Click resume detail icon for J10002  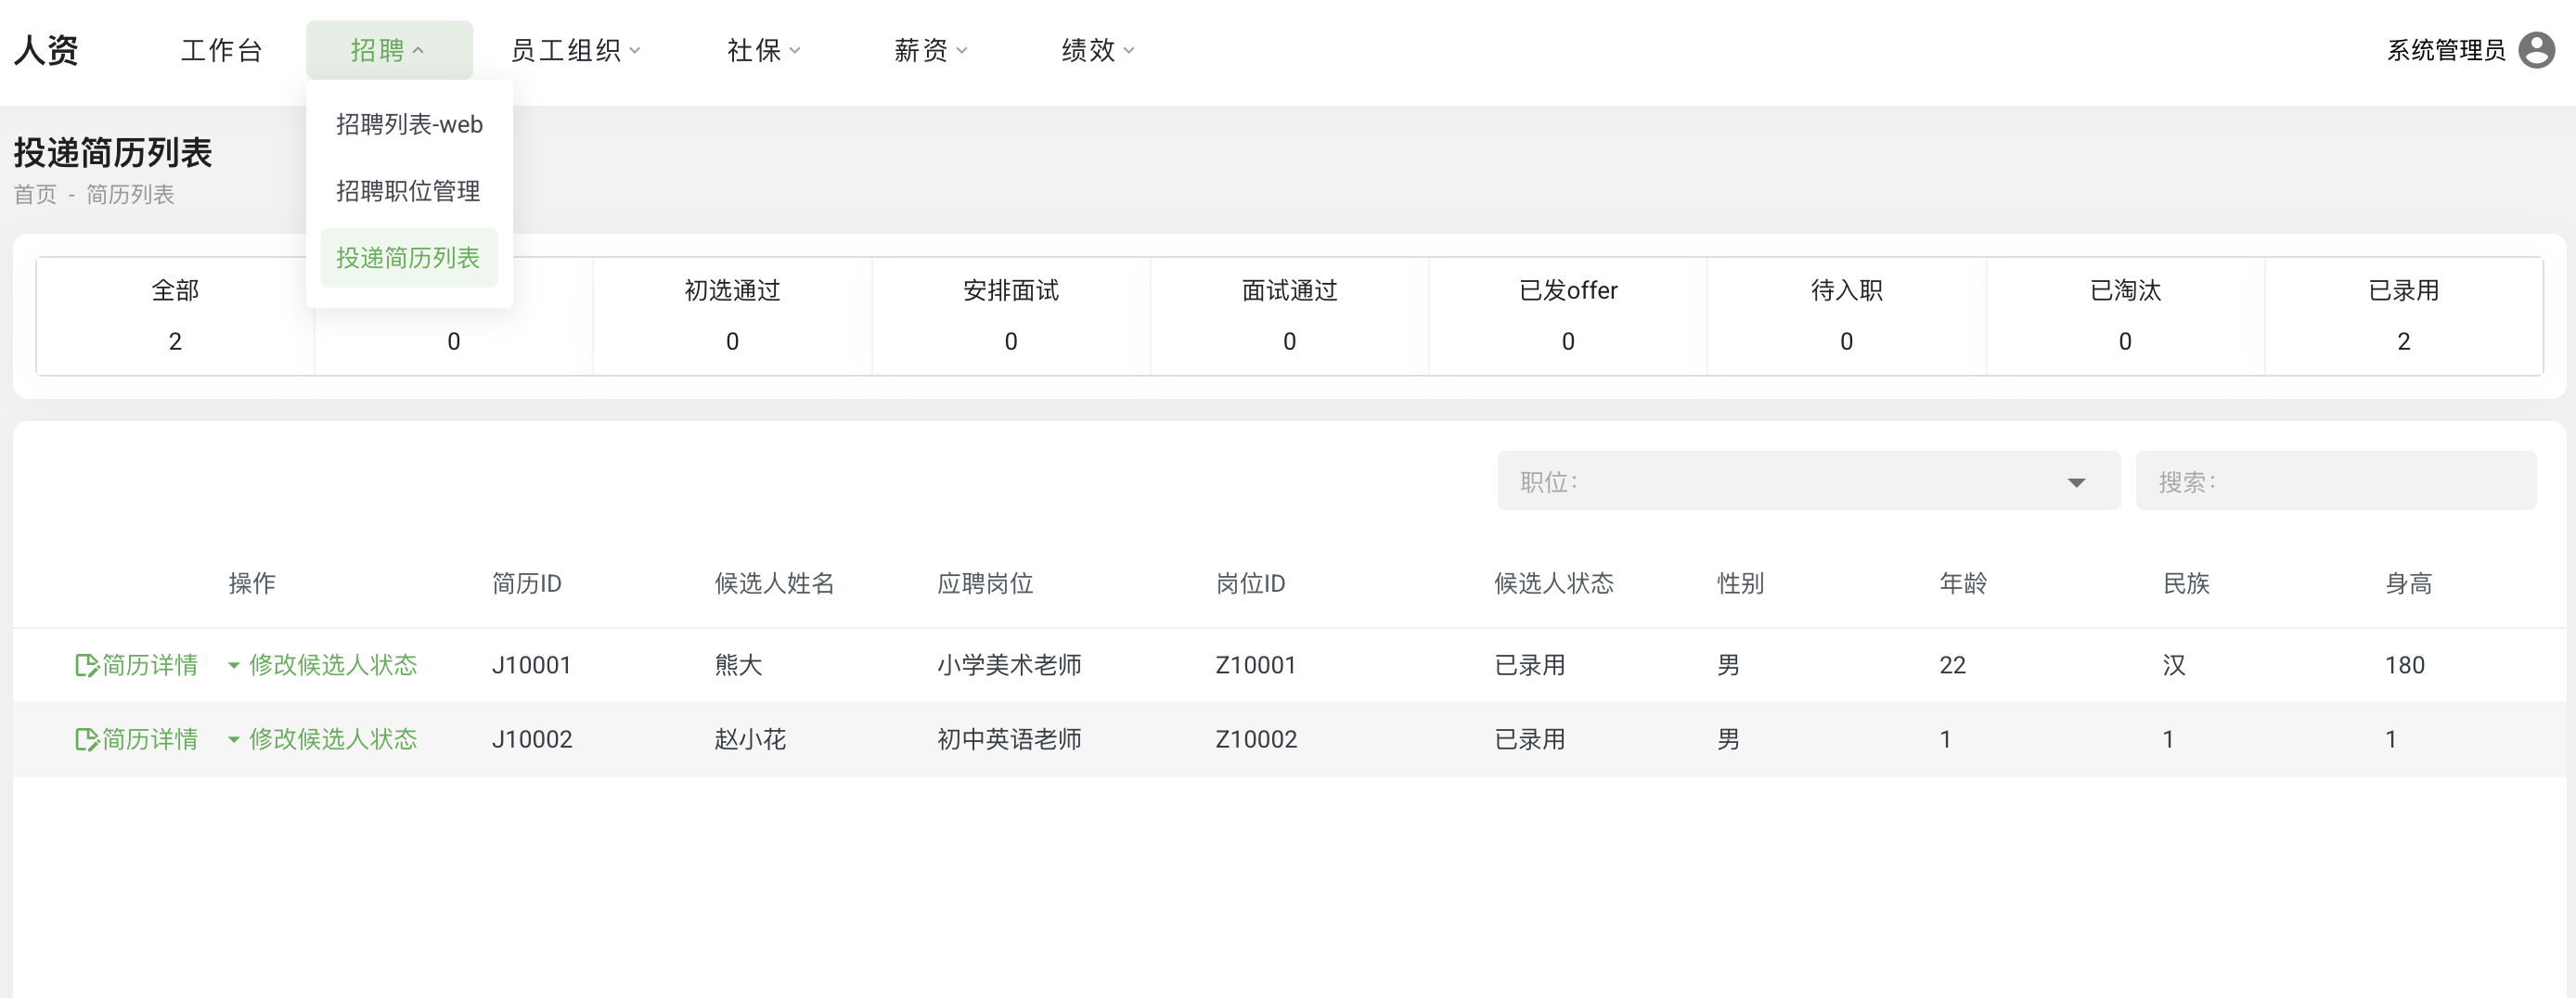87,739
